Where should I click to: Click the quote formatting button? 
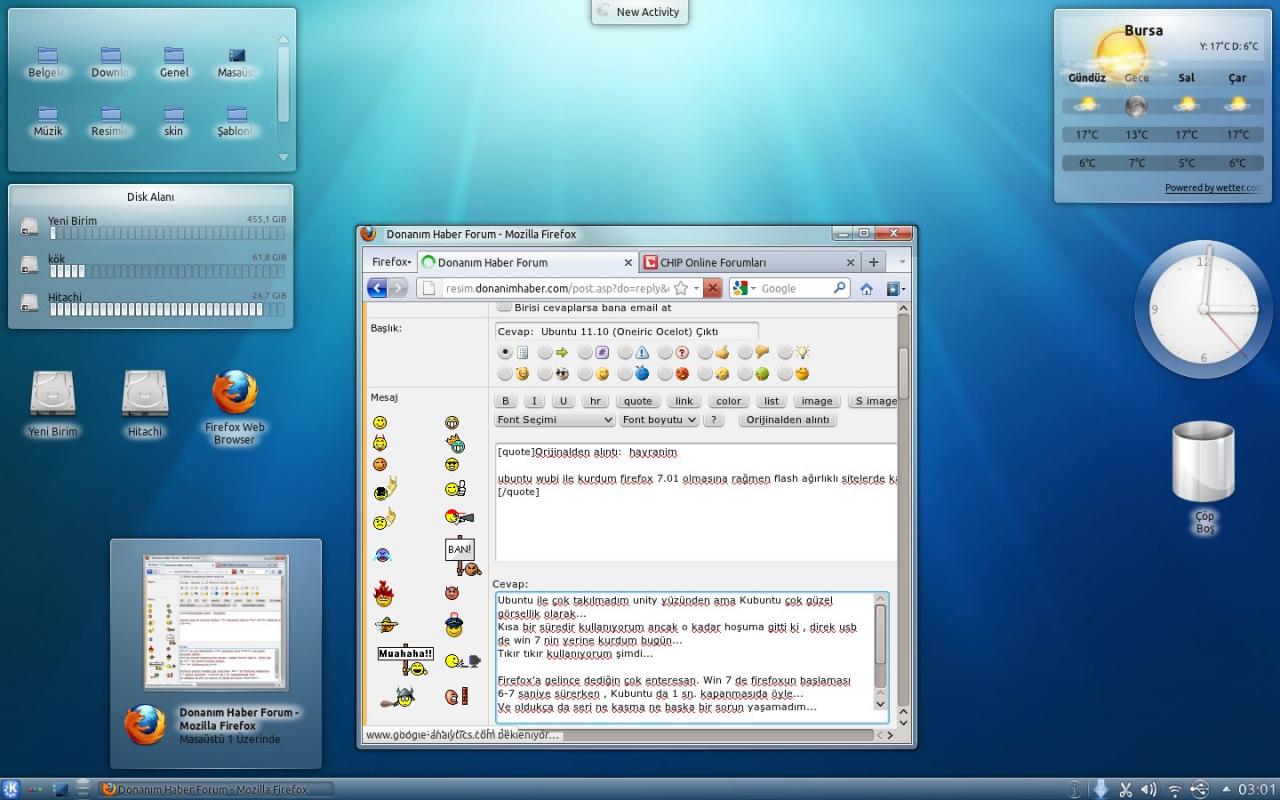(x=638, y=401)
